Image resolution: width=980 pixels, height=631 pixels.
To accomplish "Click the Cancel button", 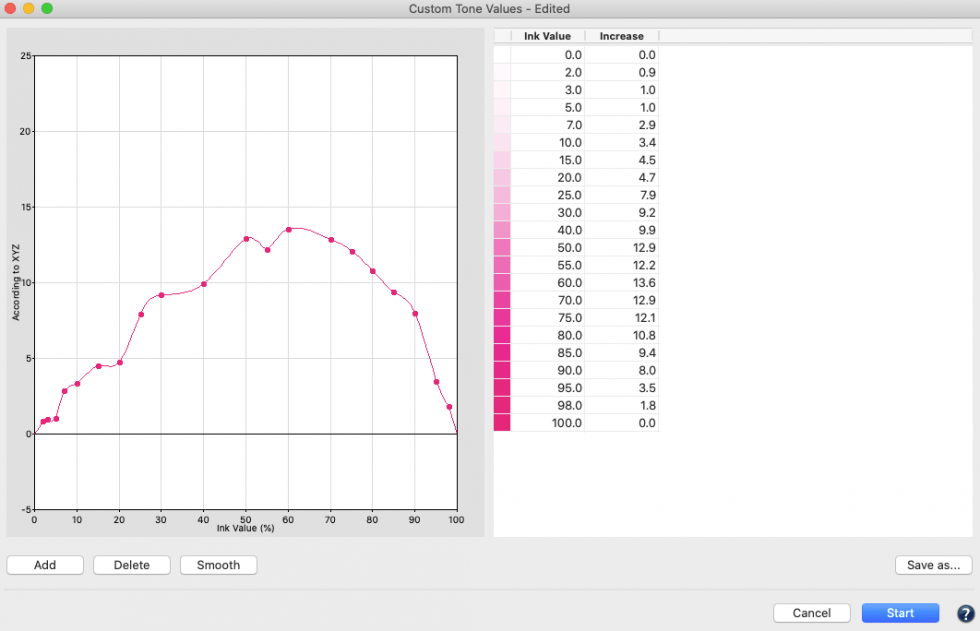I will (812, 613).
